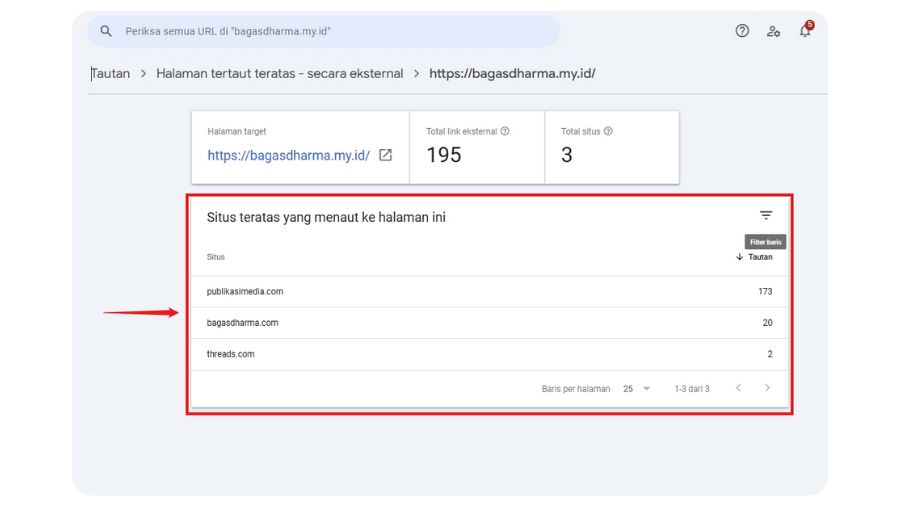Show info for Total situs
900x506 pixels.
[608, 131]
